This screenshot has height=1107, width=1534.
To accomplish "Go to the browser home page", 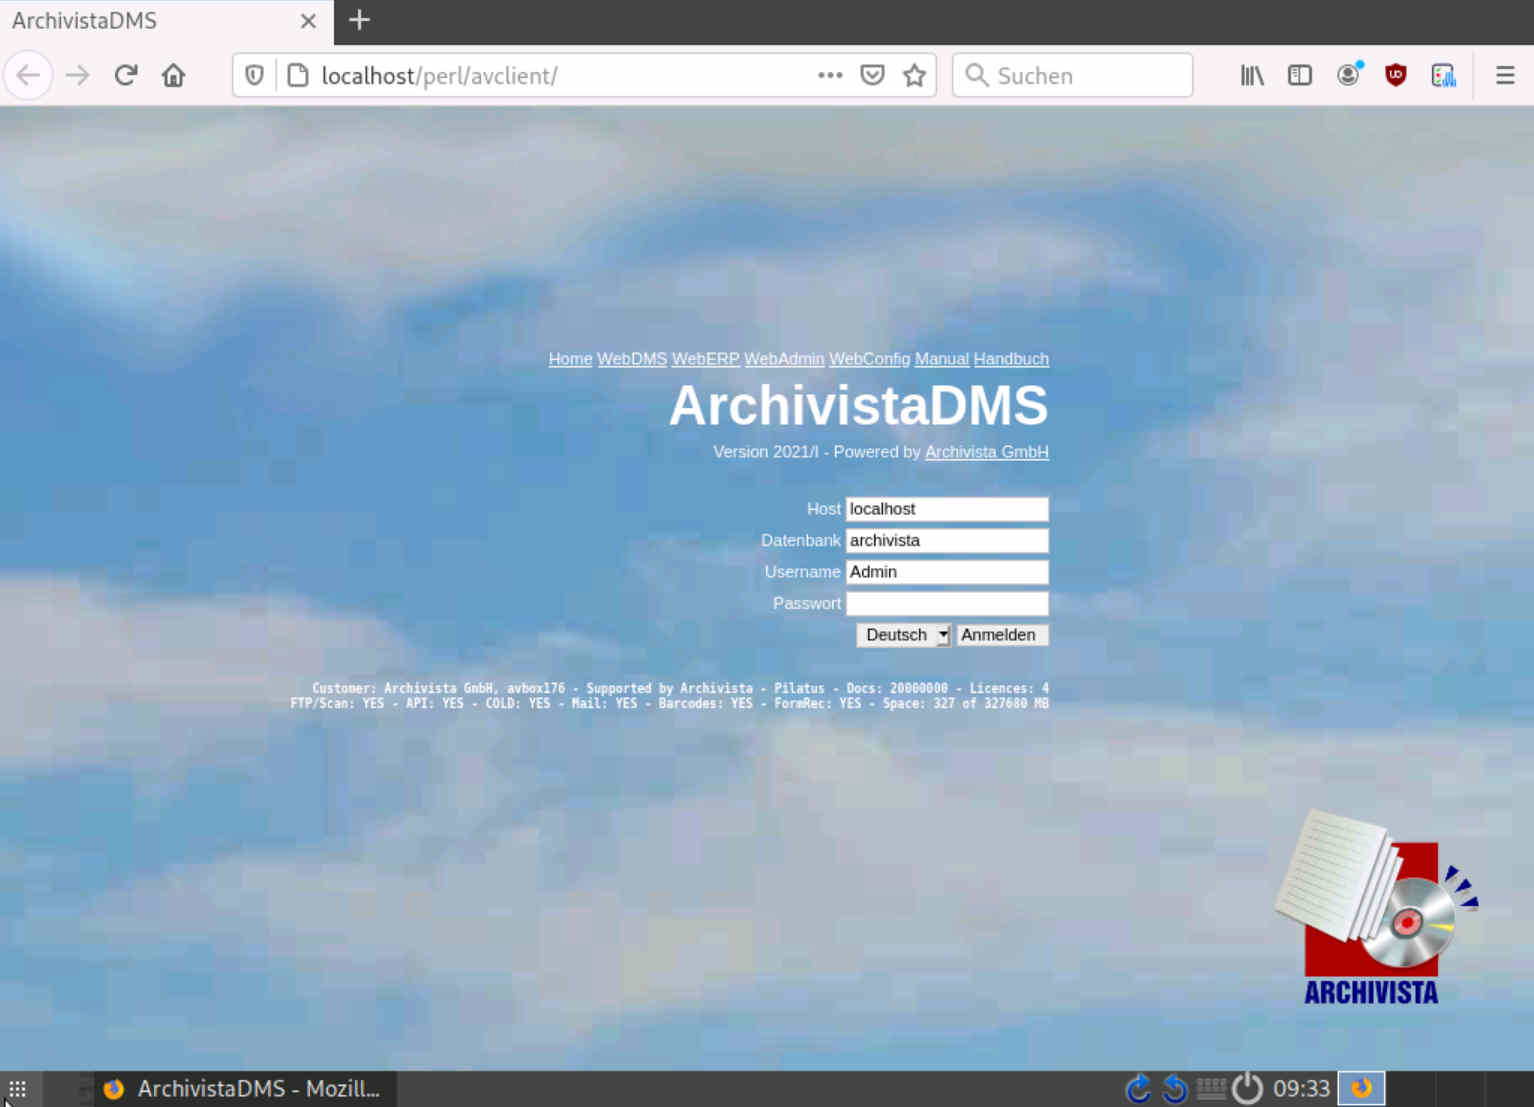I will pyautogui.click(x=173, y=75).
